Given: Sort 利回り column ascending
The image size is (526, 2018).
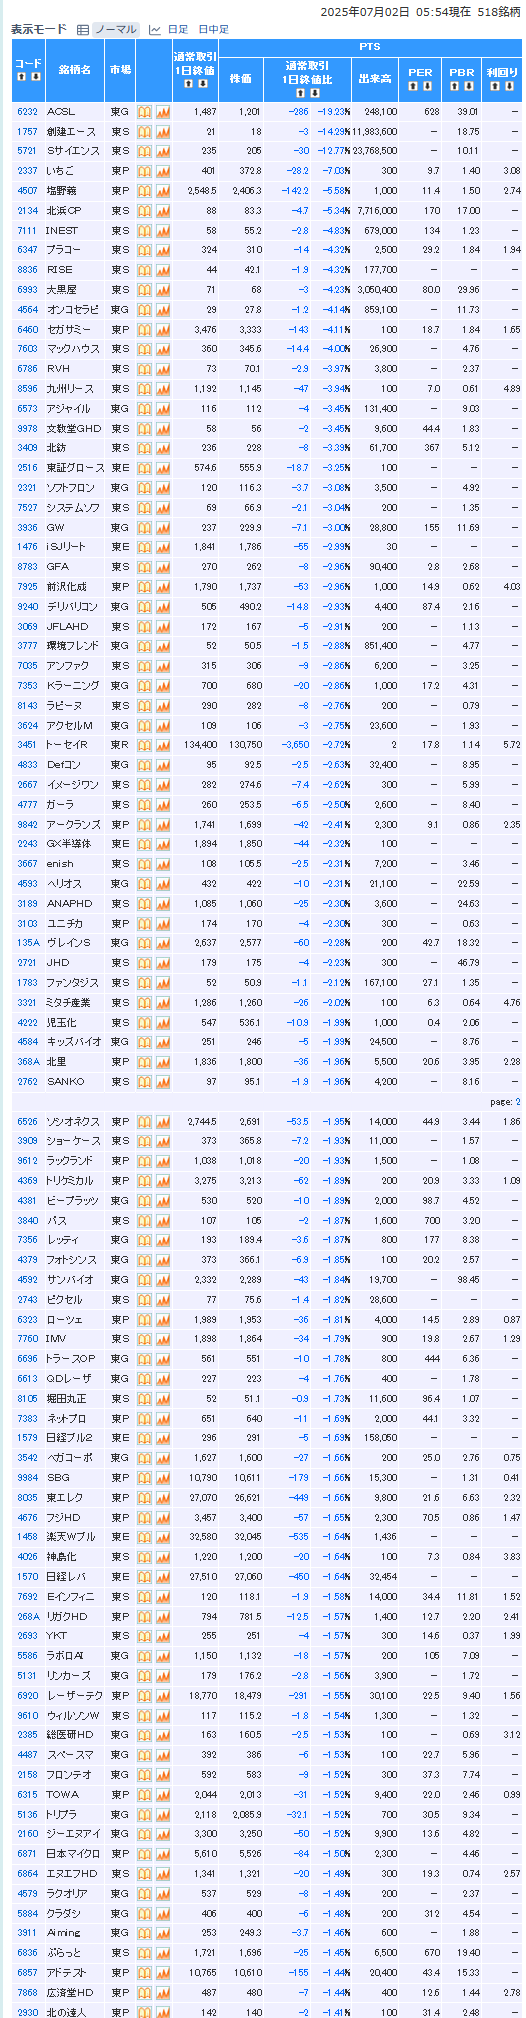Looking at the screenshot, I should pos(495,87).
